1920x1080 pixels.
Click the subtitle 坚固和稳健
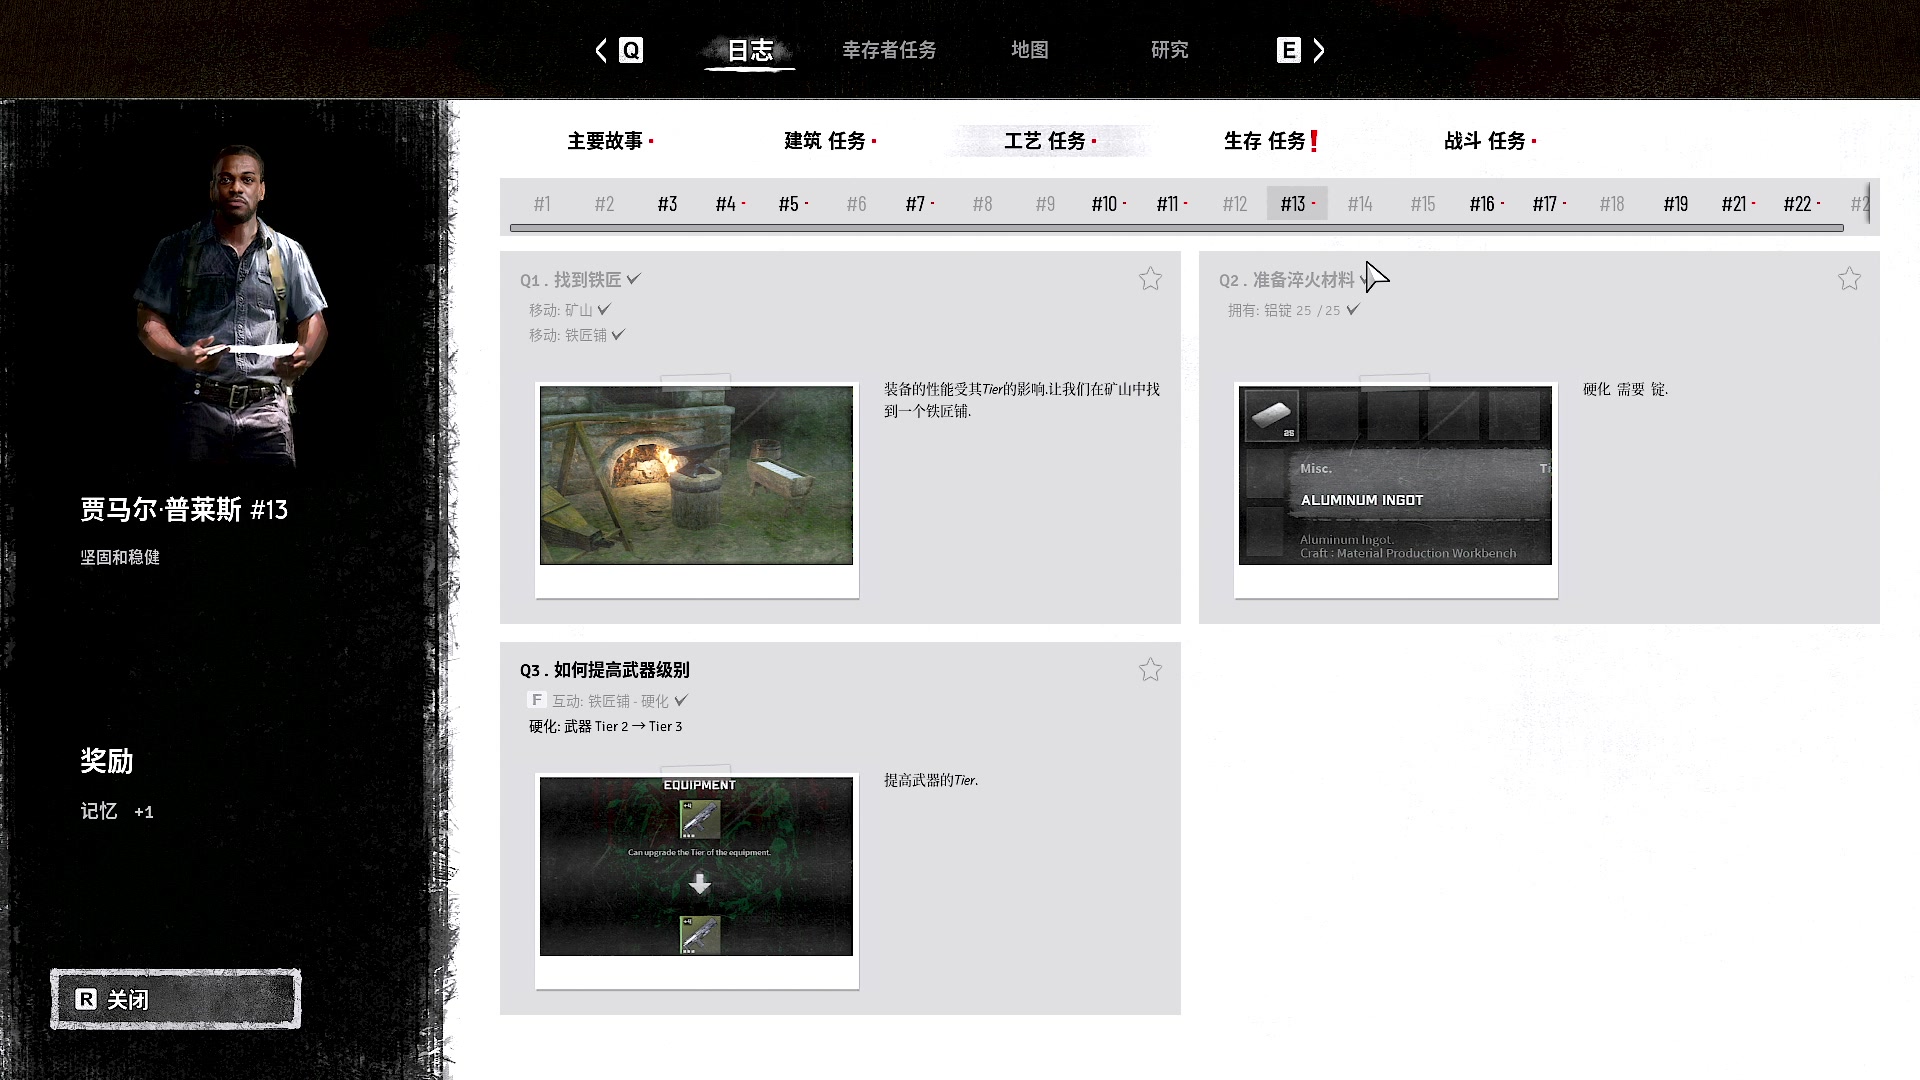120,557
